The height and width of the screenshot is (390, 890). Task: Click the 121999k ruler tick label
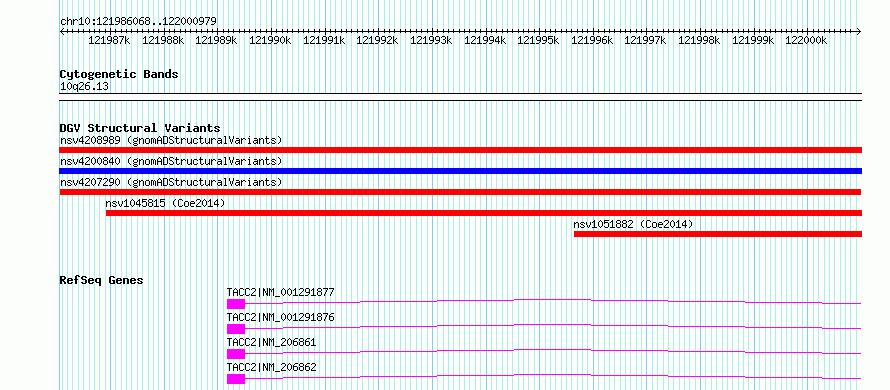(x=753, y=40)
